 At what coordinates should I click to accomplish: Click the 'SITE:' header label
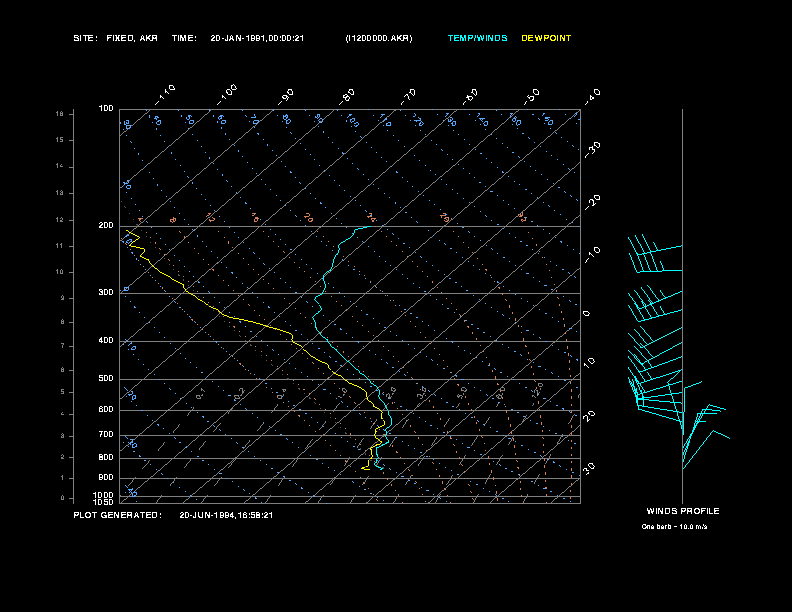(x=85, y=38)
